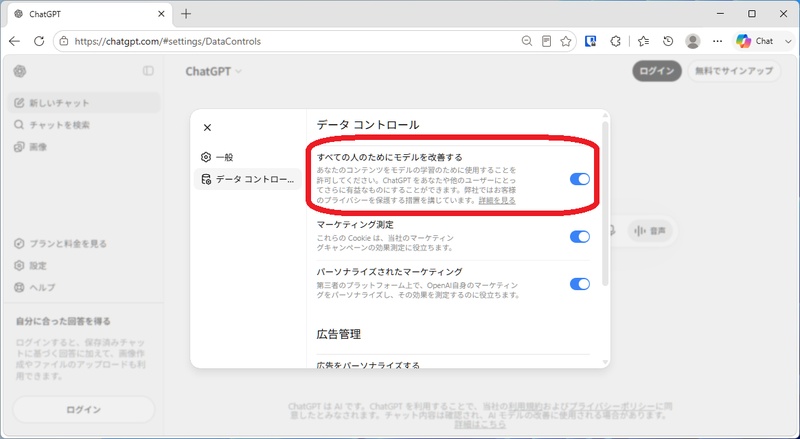This screenshot has width=800, height=439.
Task: Collapse the sidebar with the panel icon
Action: pyautogui.click(x=148, y=71)
